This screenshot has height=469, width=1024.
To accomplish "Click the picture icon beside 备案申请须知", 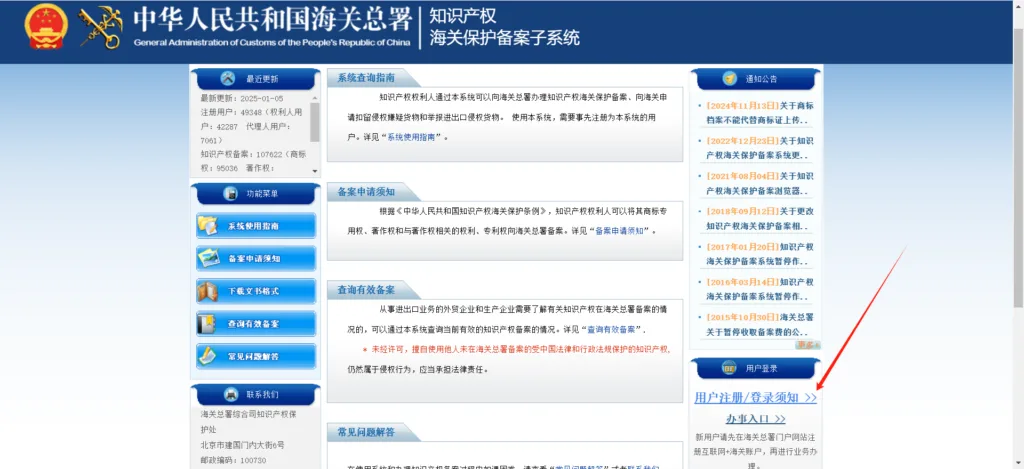I will pos(208,258).
